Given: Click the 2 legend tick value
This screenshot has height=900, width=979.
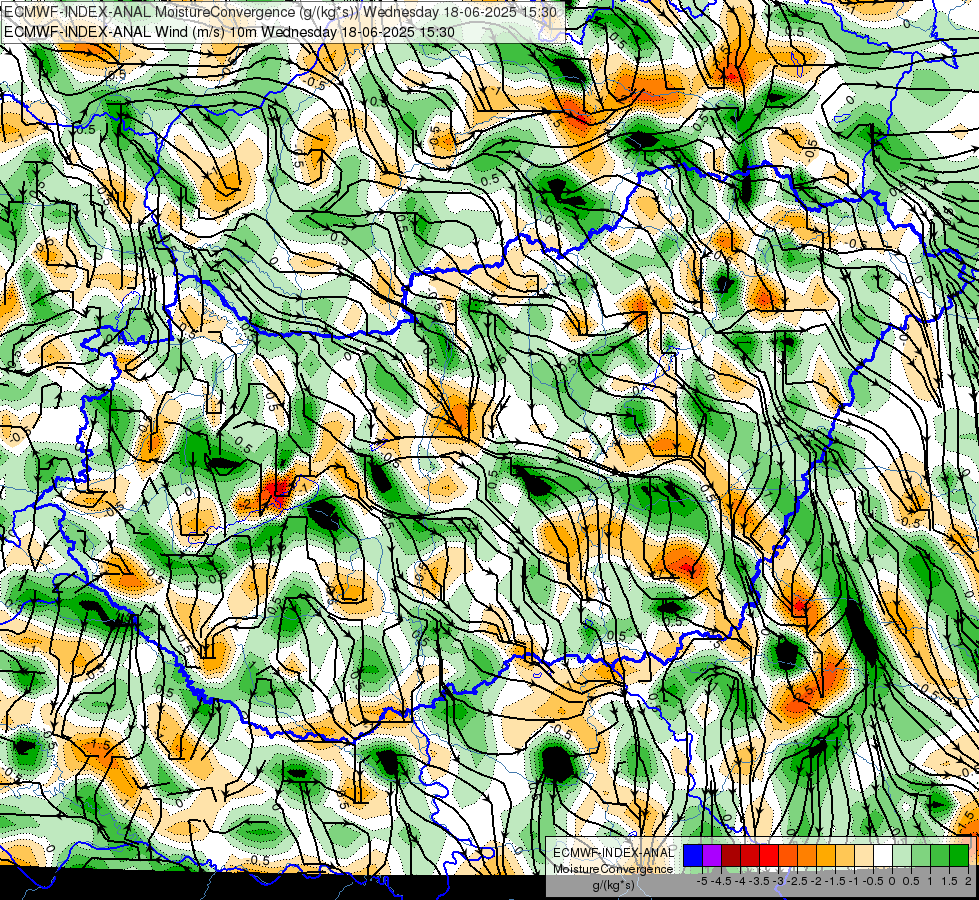Looking at the screenshot, I should coord(968,881).
